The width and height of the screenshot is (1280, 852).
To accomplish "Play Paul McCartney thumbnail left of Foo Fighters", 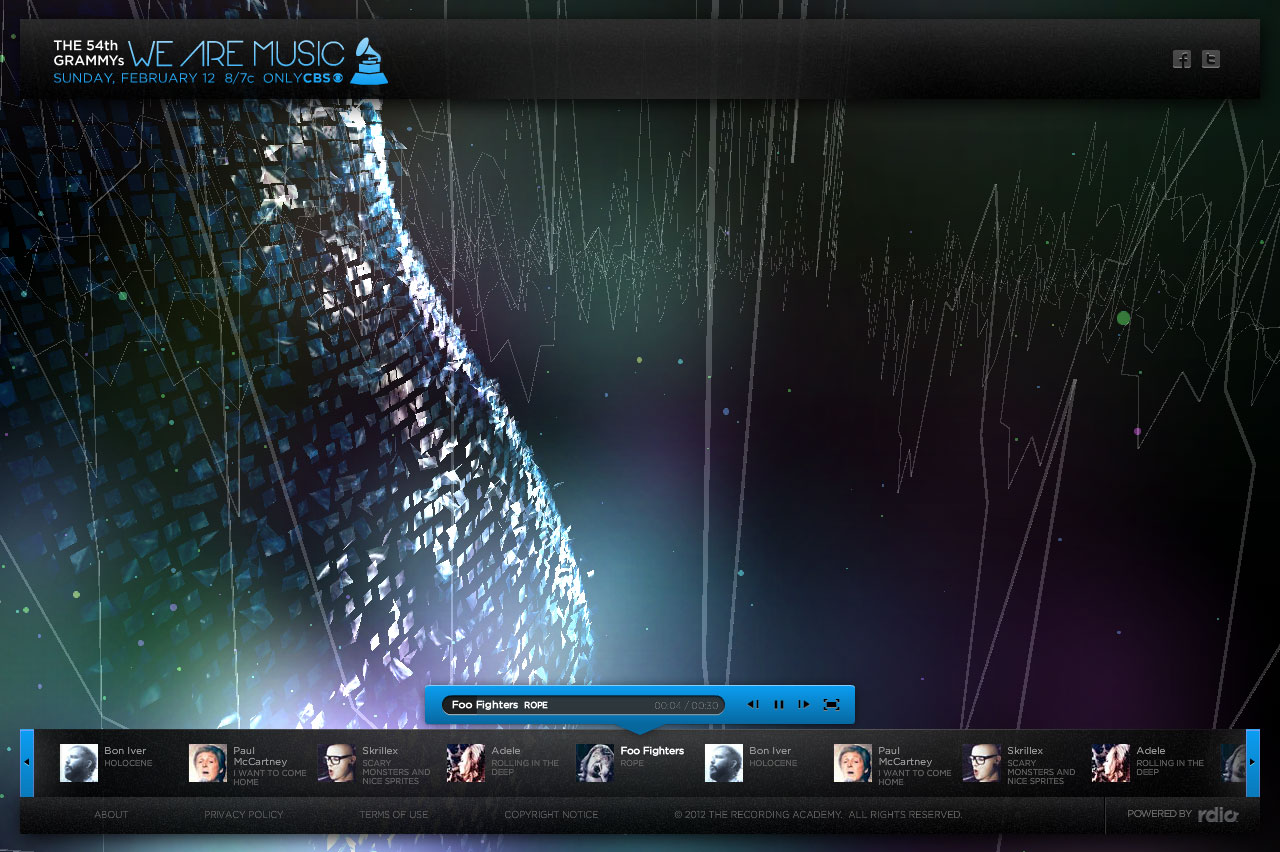I will (208, 763).
